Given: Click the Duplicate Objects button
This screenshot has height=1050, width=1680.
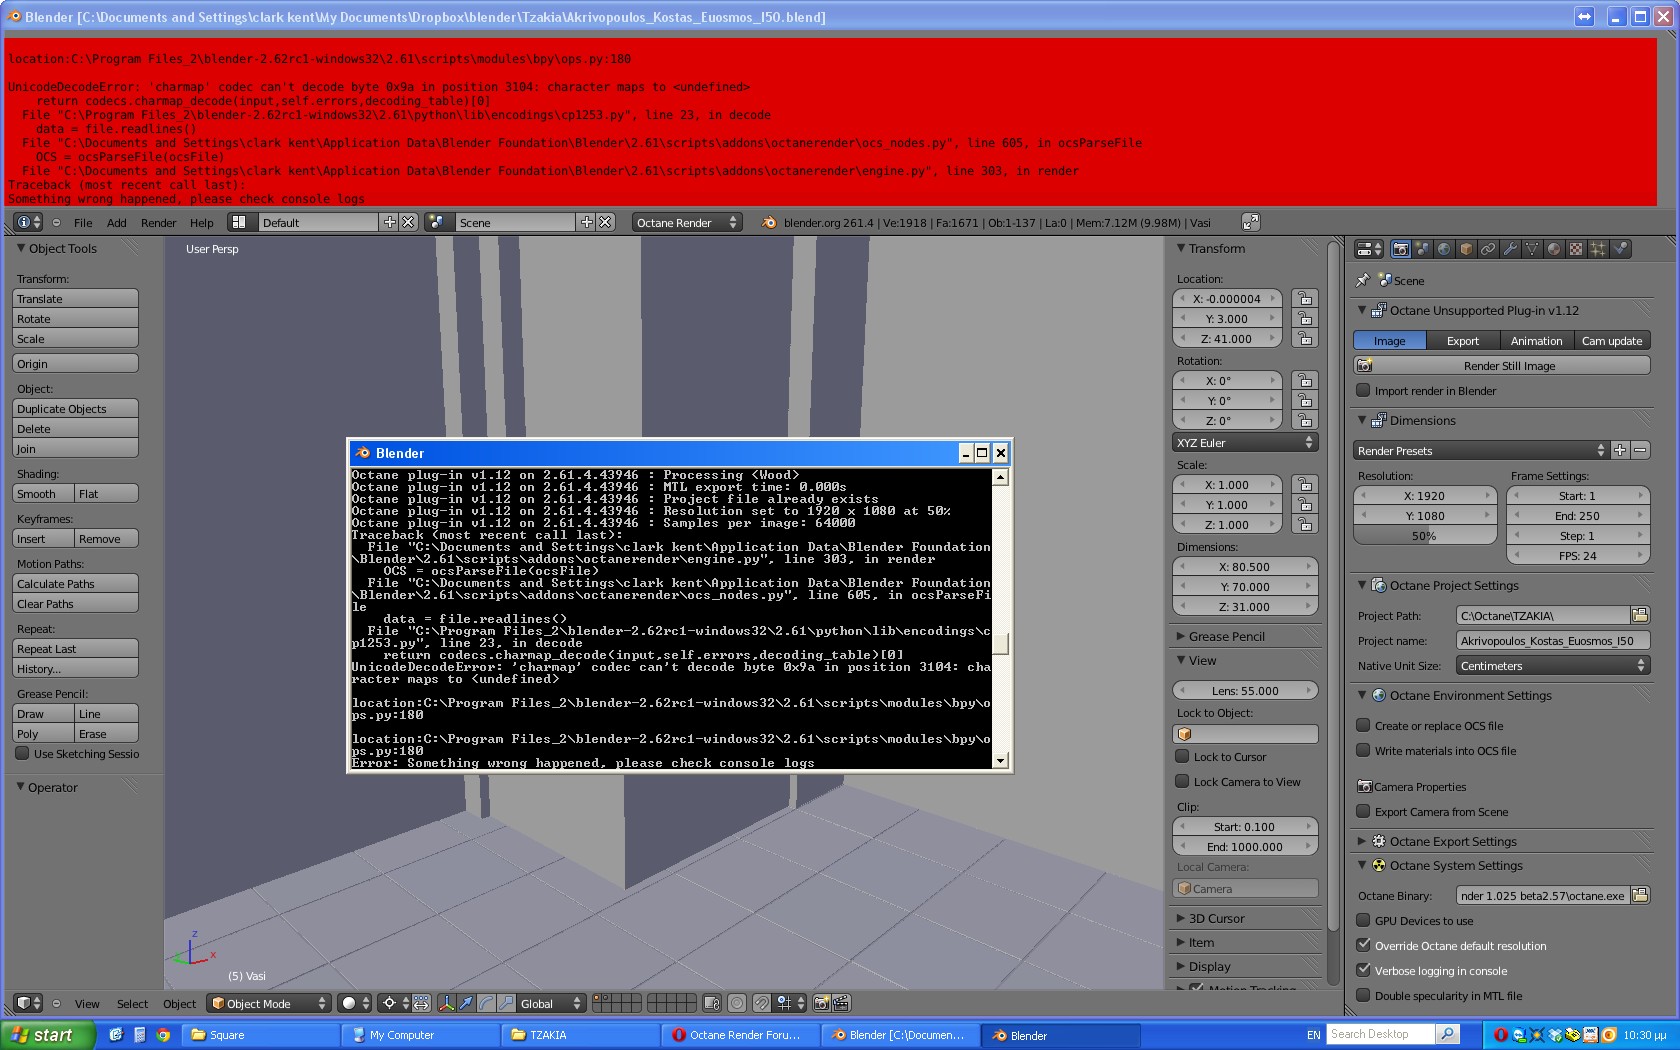Looking at the screenshot, I should point(76,408).
